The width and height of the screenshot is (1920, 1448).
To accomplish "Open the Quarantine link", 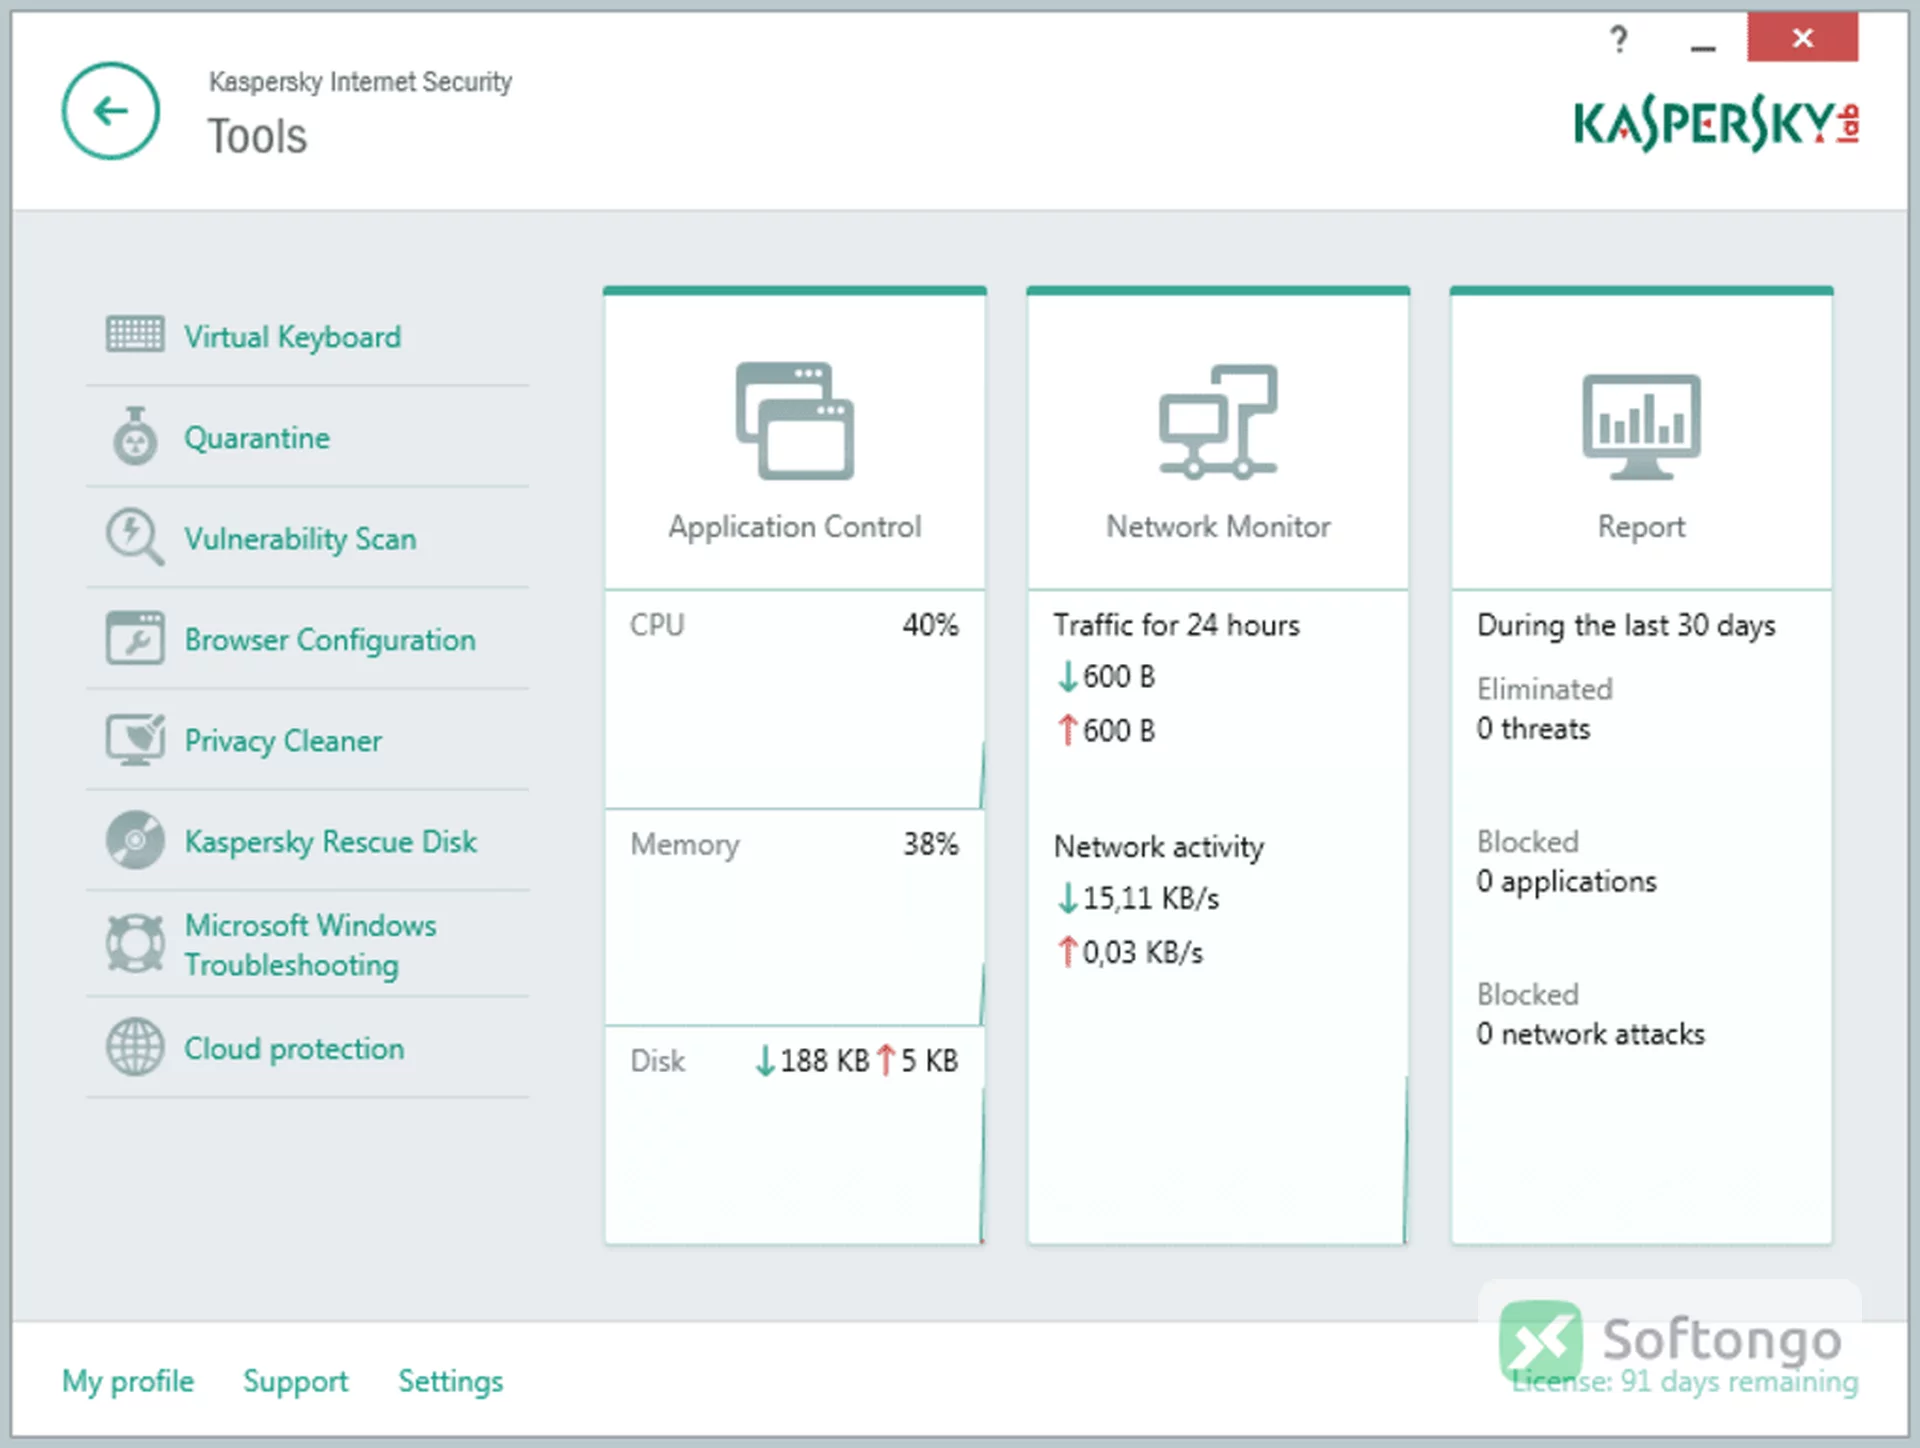I will click(257, 438).
